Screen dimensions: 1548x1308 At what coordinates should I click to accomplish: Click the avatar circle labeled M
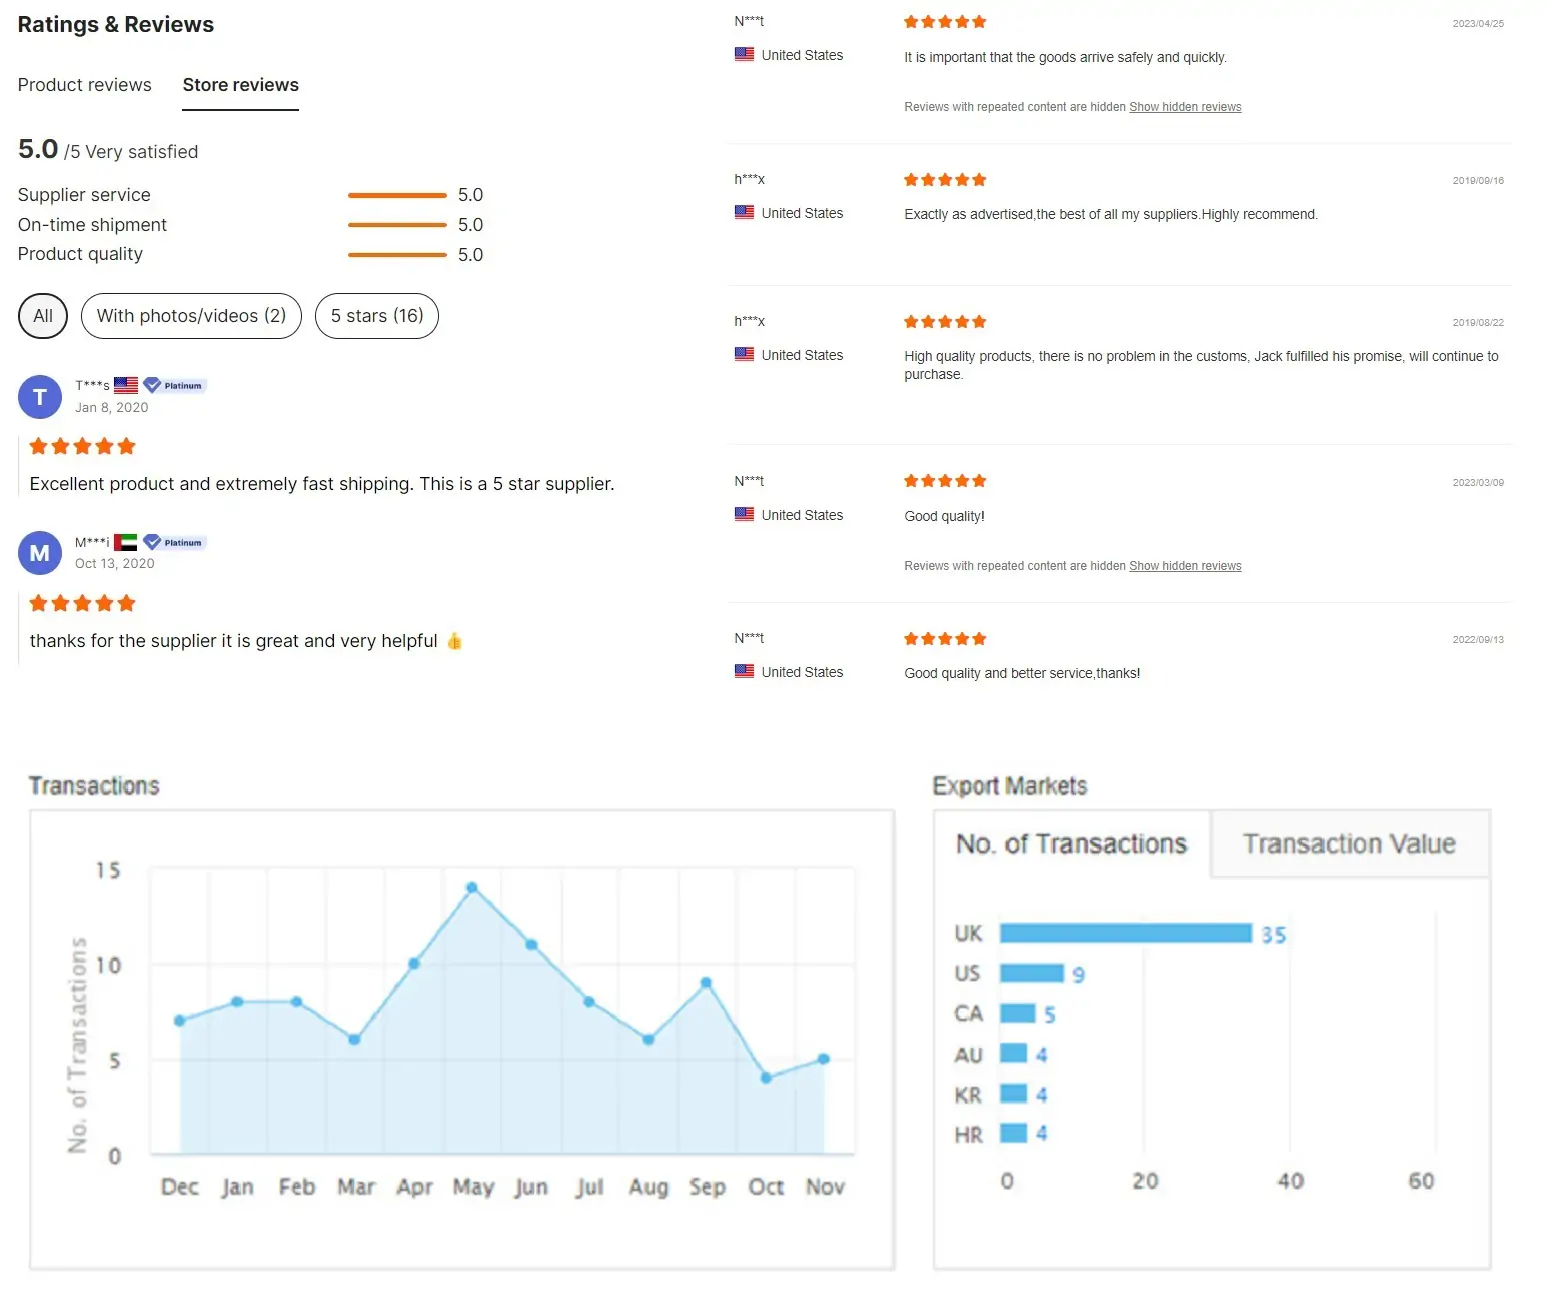pyautogui.click(x=40, y=553)
